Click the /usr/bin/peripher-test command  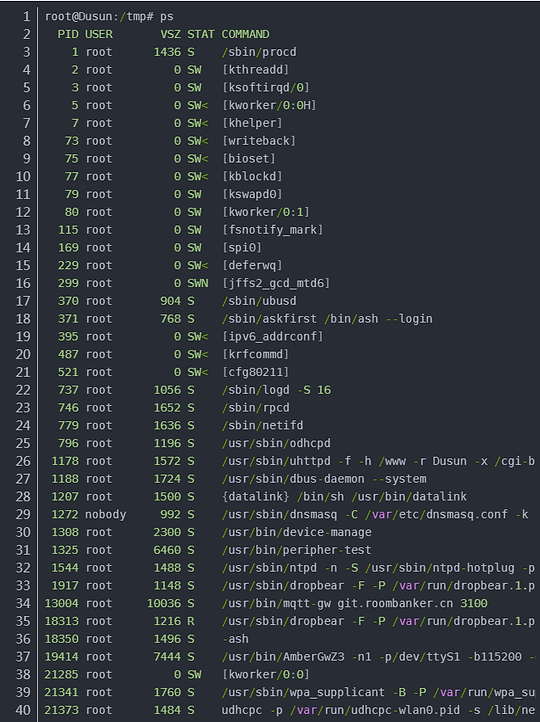point(296,550)
